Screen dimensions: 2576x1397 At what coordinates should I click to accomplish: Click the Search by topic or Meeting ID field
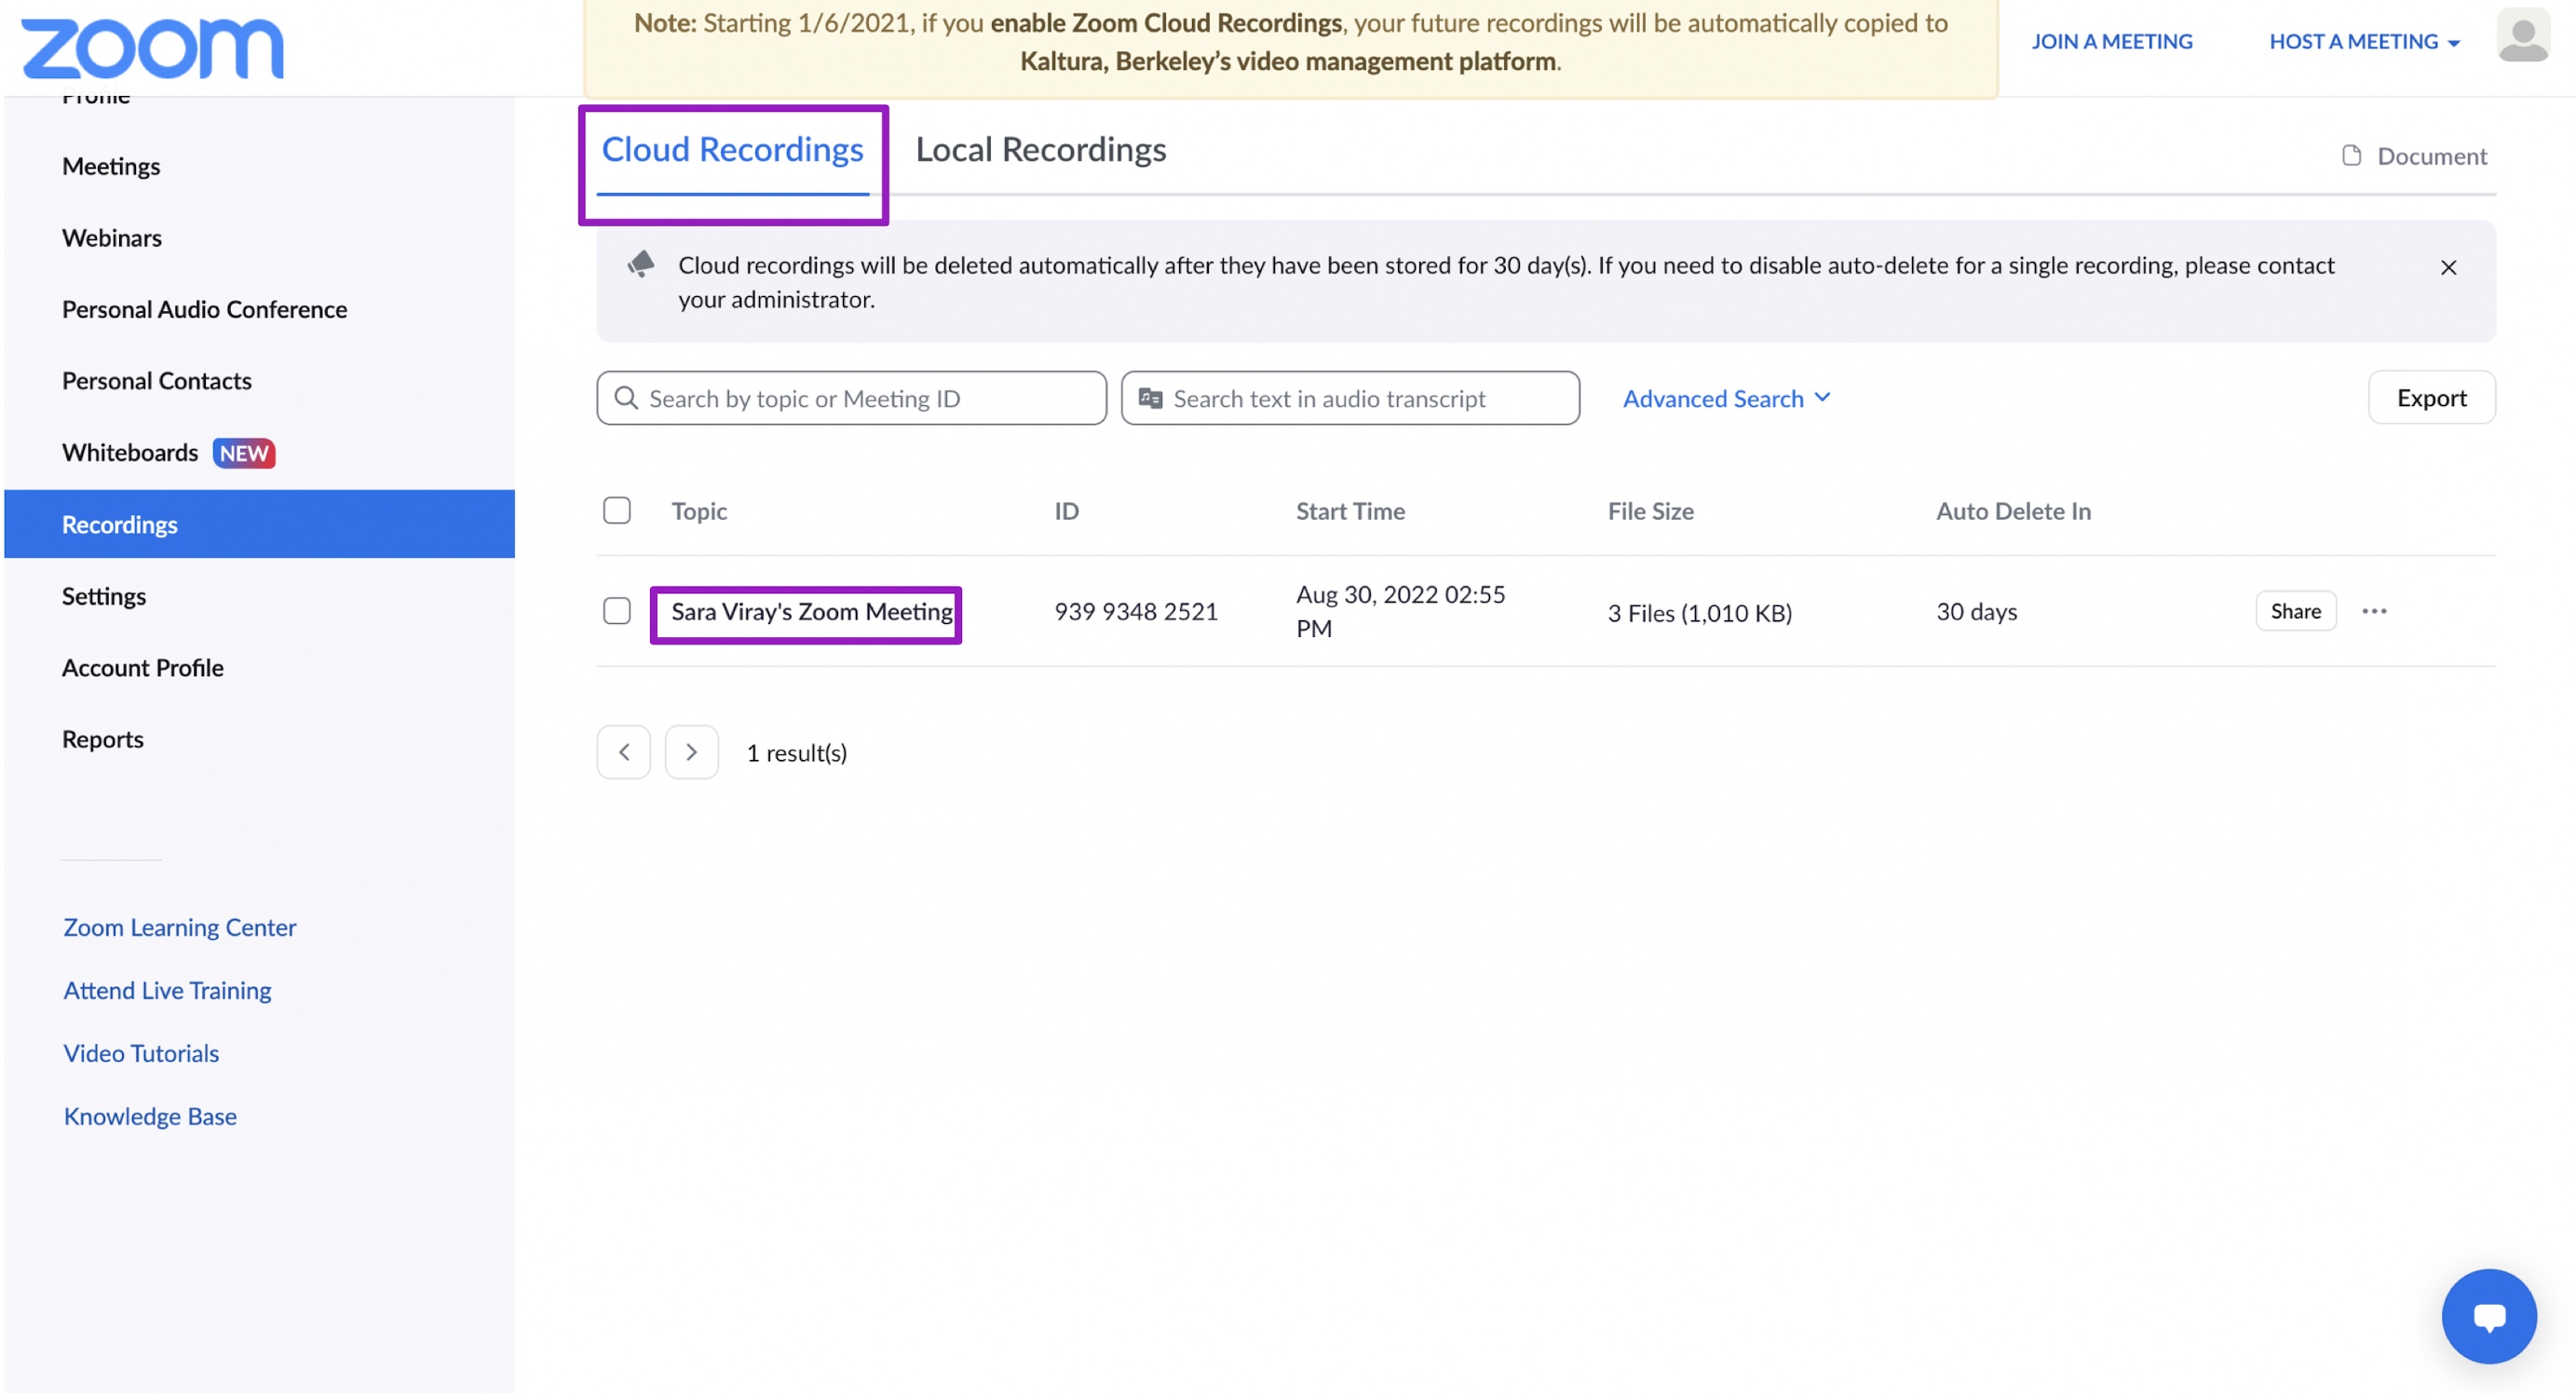pos(851,398)
